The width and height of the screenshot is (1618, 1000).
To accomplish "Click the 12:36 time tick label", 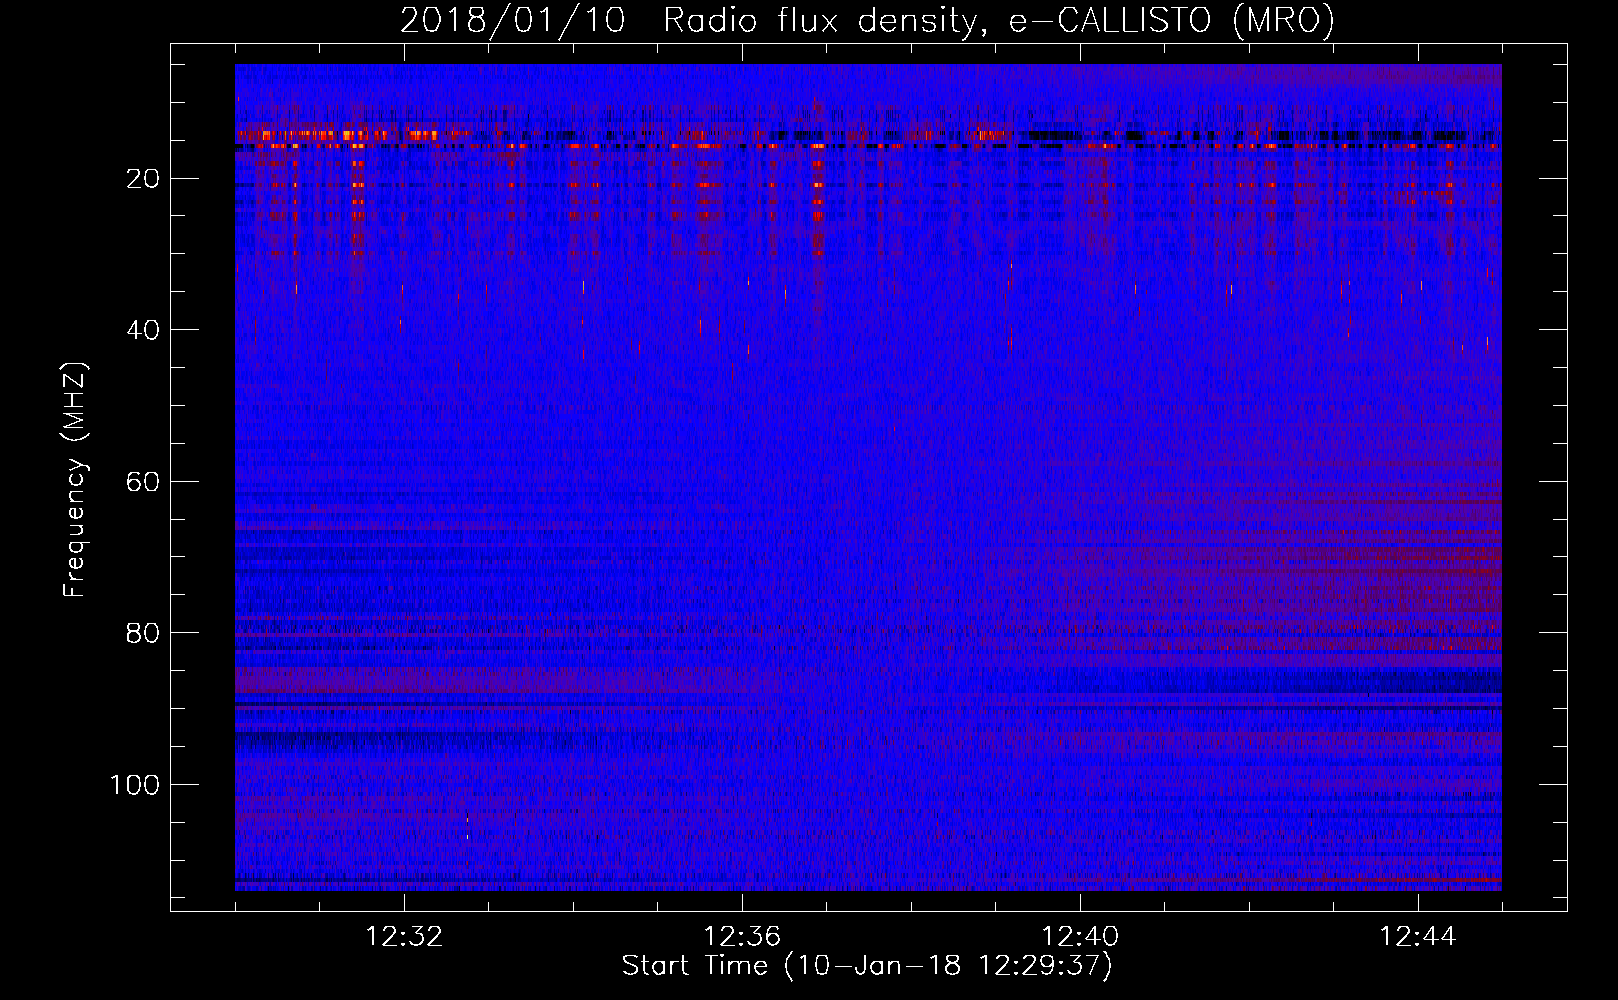I will point(742,937).
